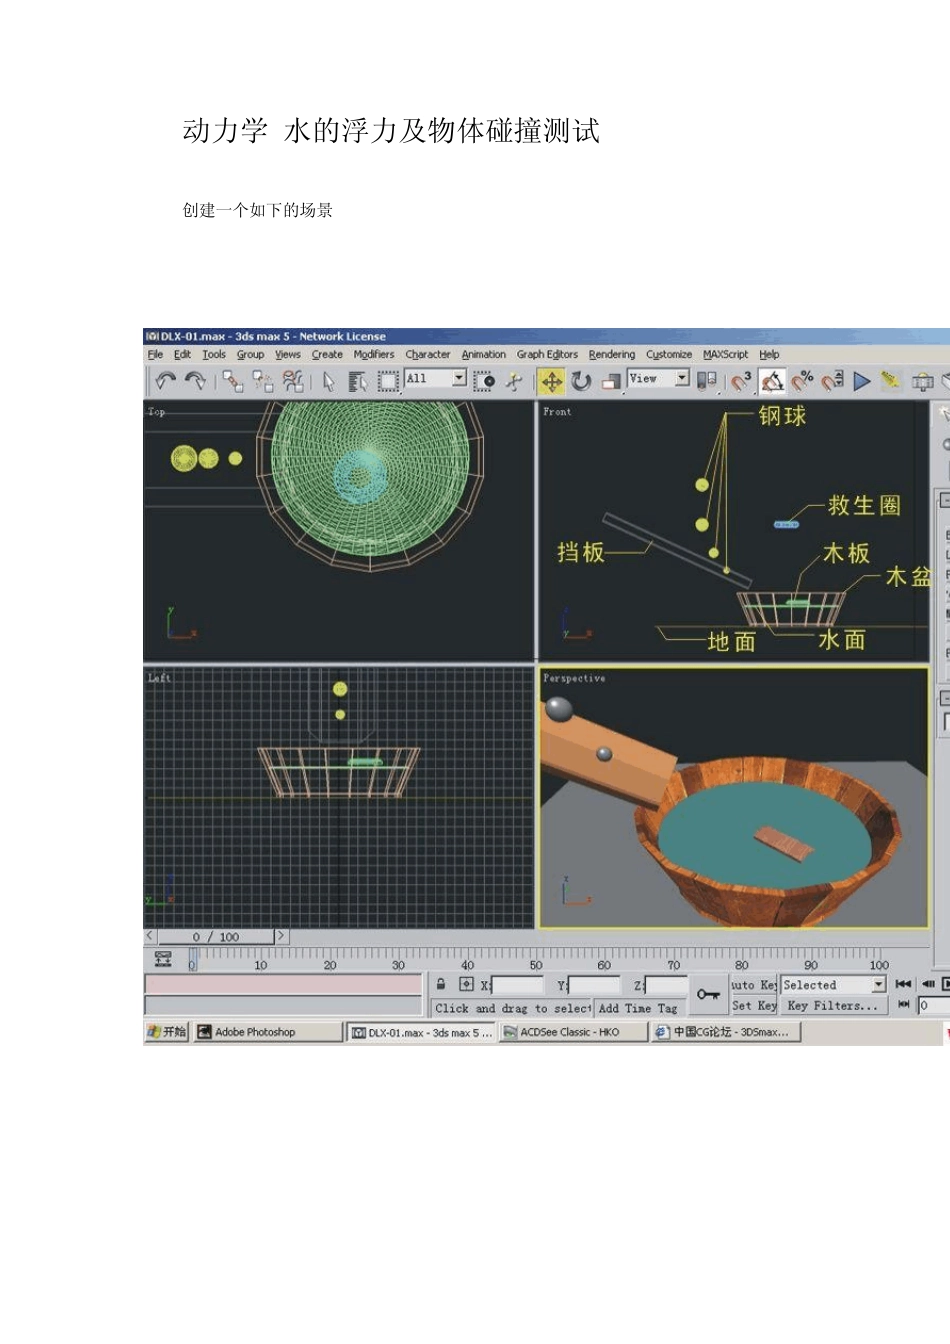950x1344 pixels.
Task: Click the Perspective viewport label
Action: point(574,678)
